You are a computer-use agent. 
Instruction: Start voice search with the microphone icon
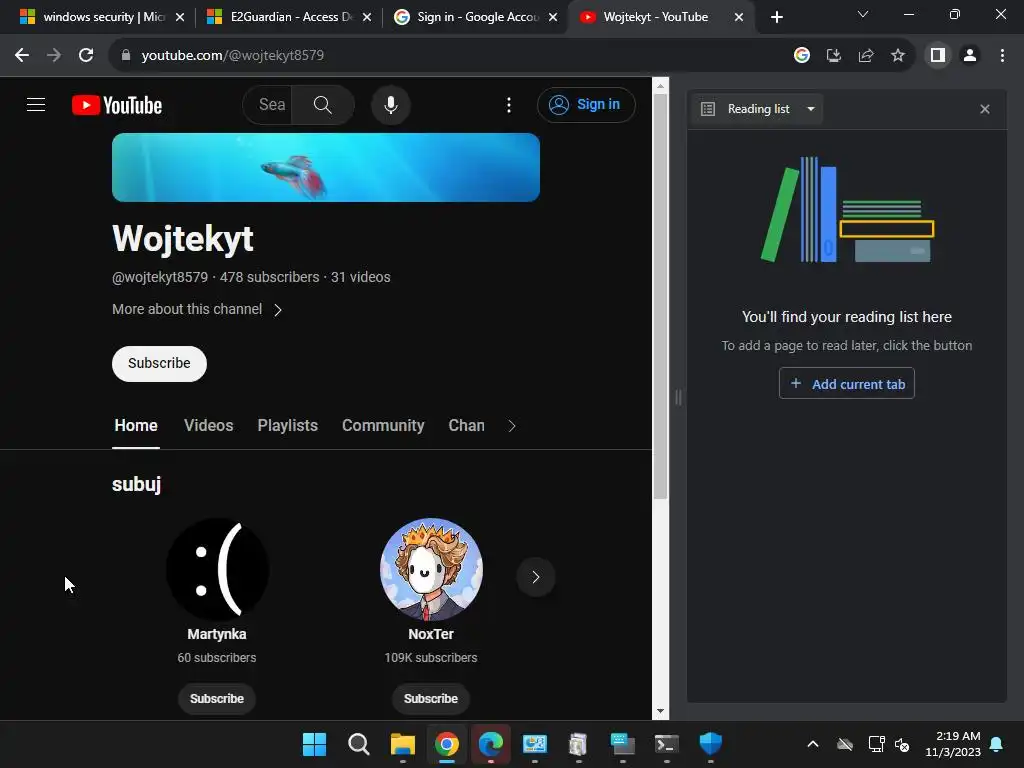tap(391, 104)
